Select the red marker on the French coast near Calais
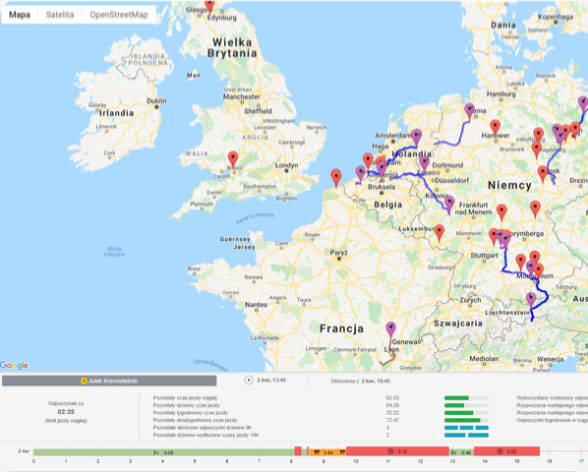The height and width of the screenshot is (472, 588). click(x=336, y=177)
